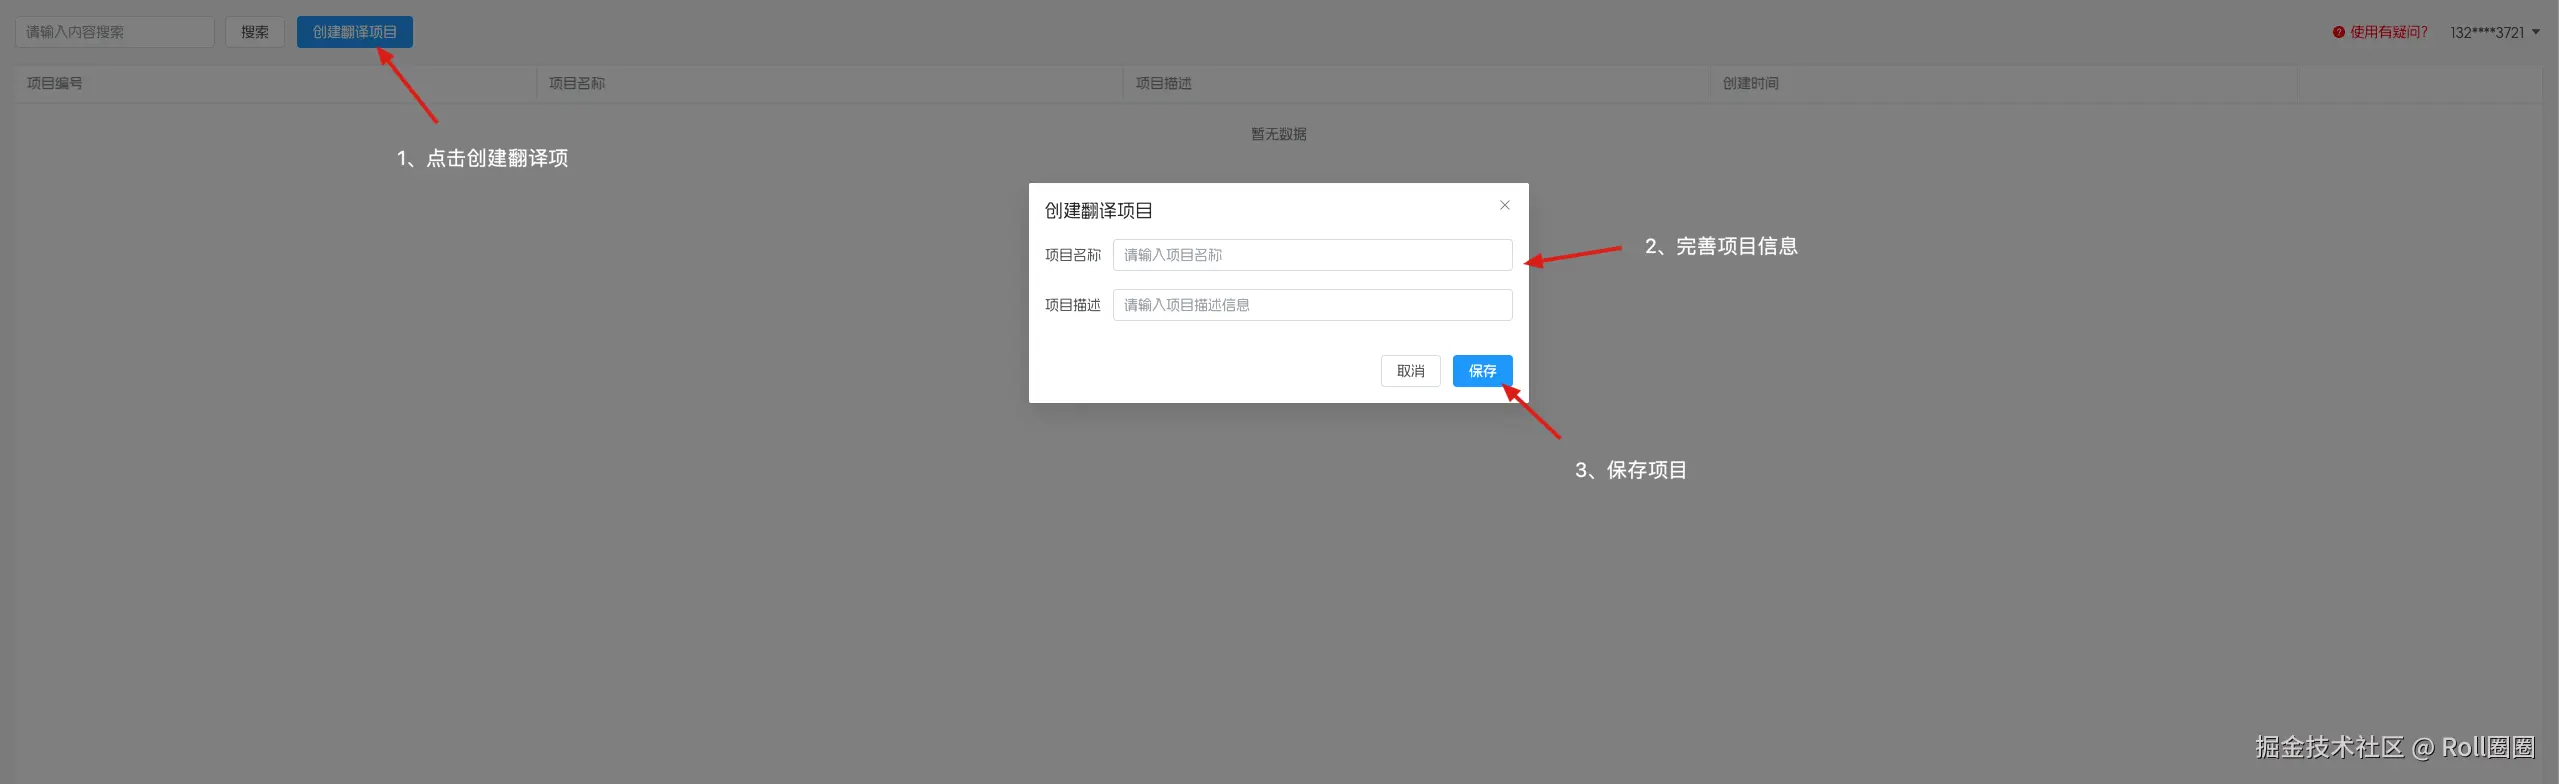Click the 项目名称 form label in dialog
Image resolution: width=2559 pixels, height=784 pixels.
click(x=1072, y=255)
